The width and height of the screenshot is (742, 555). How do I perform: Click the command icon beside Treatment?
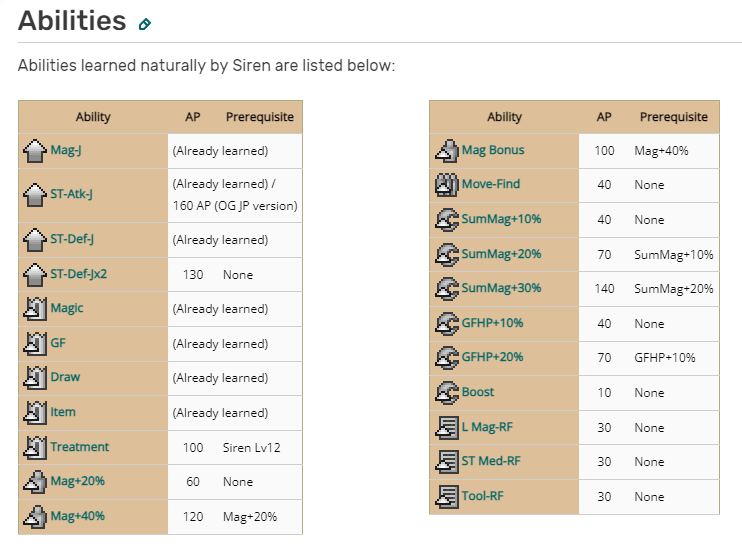pyautogui.click(x=35, y=447)
